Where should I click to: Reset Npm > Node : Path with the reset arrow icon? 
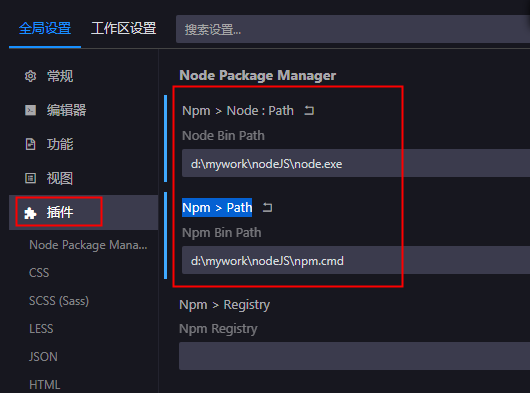(309, 110)
